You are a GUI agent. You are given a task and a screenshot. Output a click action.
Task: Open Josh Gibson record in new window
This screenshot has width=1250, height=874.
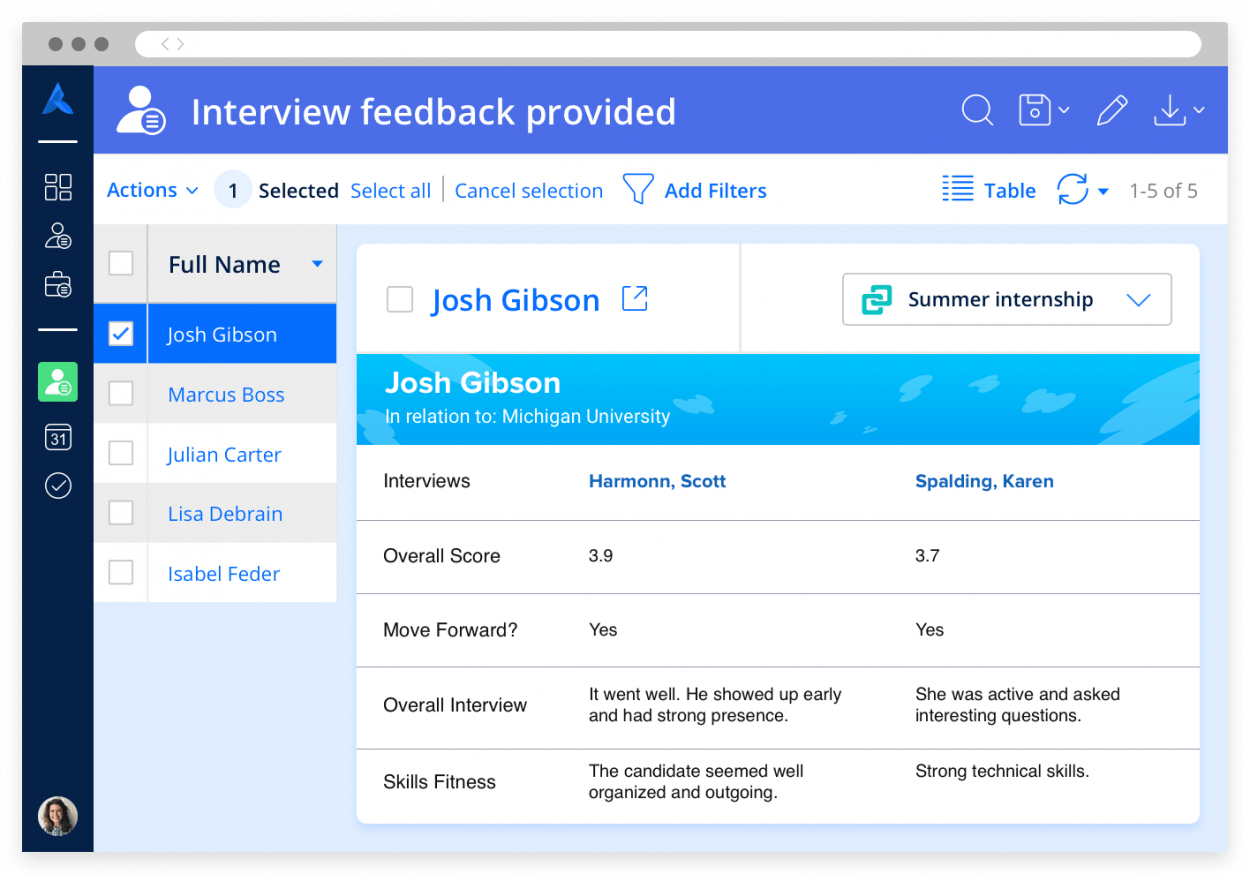[x=634, y=298]
